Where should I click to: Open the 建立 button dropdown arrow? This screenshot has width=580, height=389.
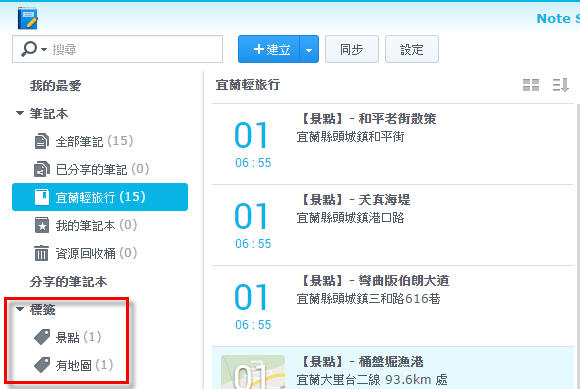pos(309,50)
